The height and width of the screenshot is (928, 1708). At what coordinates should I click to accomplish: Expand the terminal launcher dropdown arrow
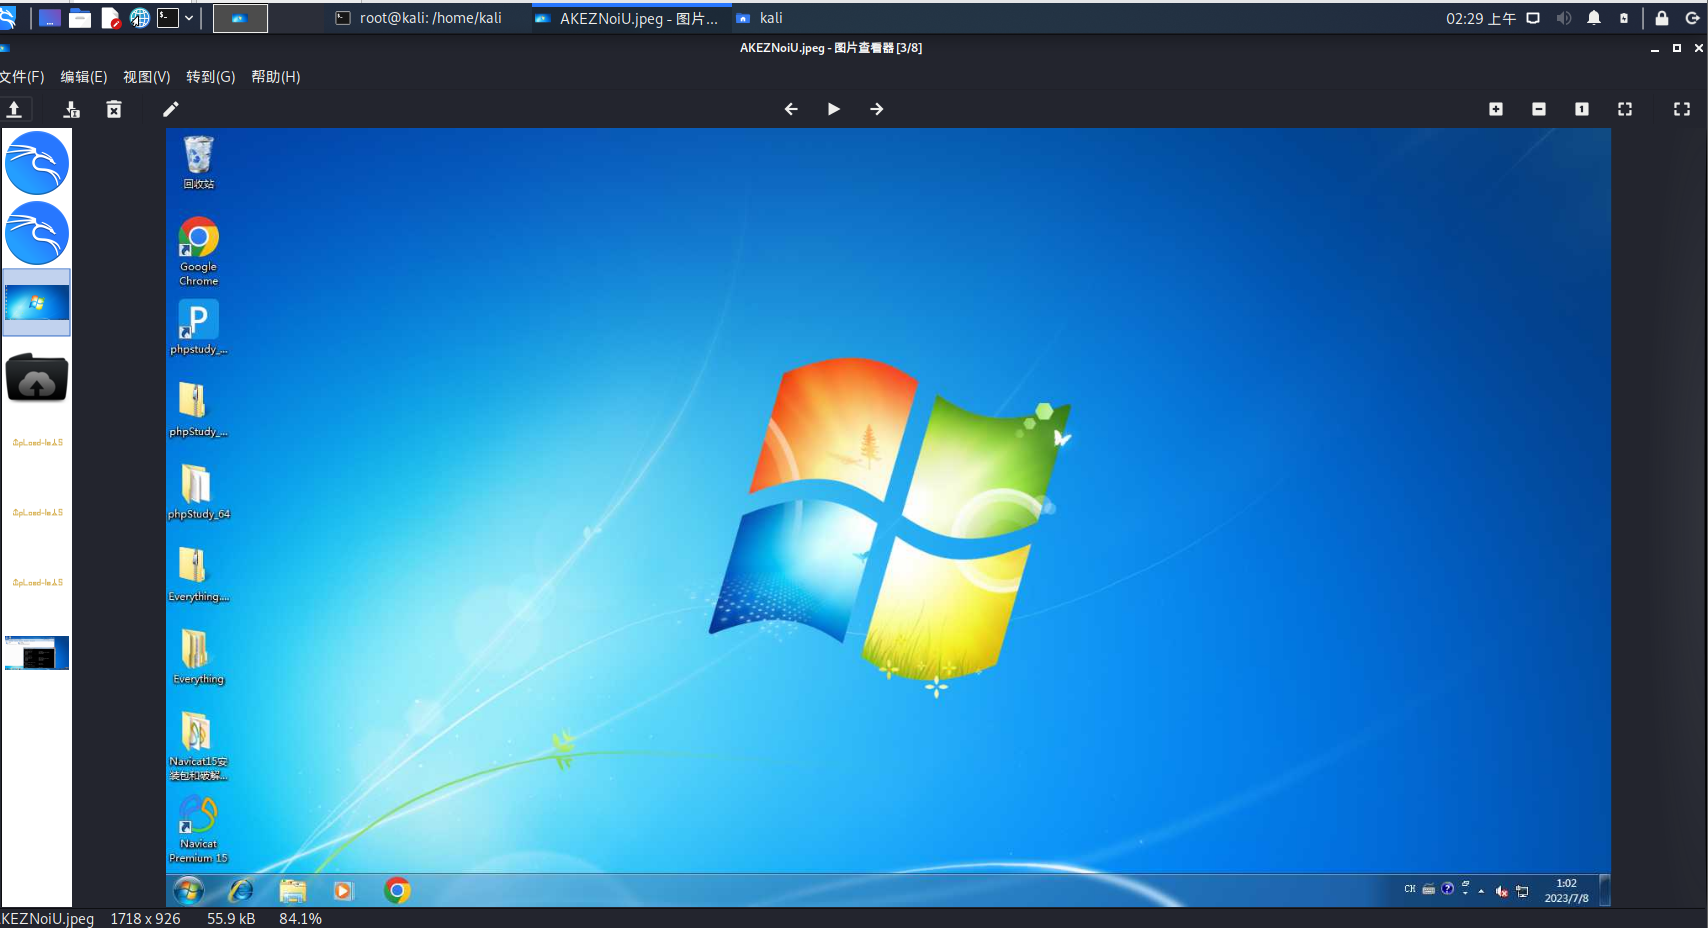pos(189,18)
